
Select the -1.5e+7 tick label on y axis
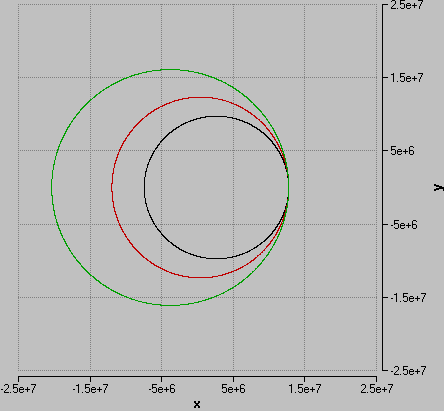(408, 298)
